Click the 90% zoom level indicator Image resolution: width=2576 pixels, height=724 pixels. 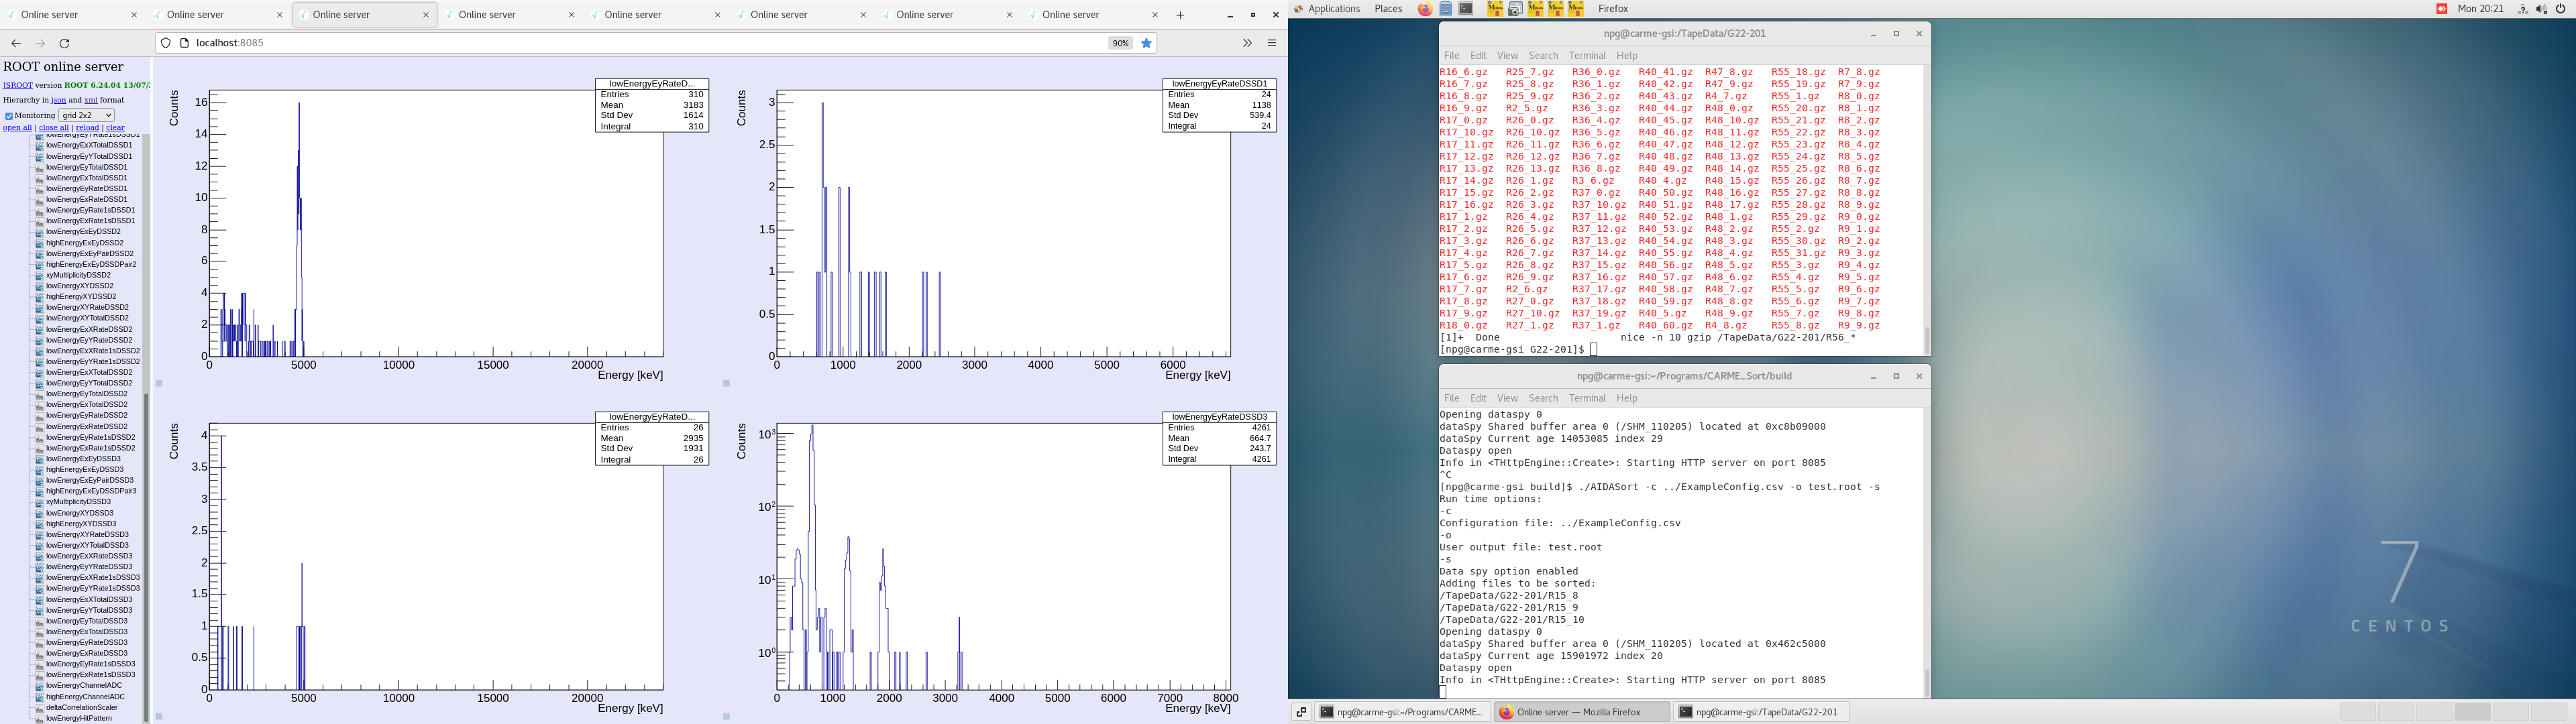(x=1120, y=43)
